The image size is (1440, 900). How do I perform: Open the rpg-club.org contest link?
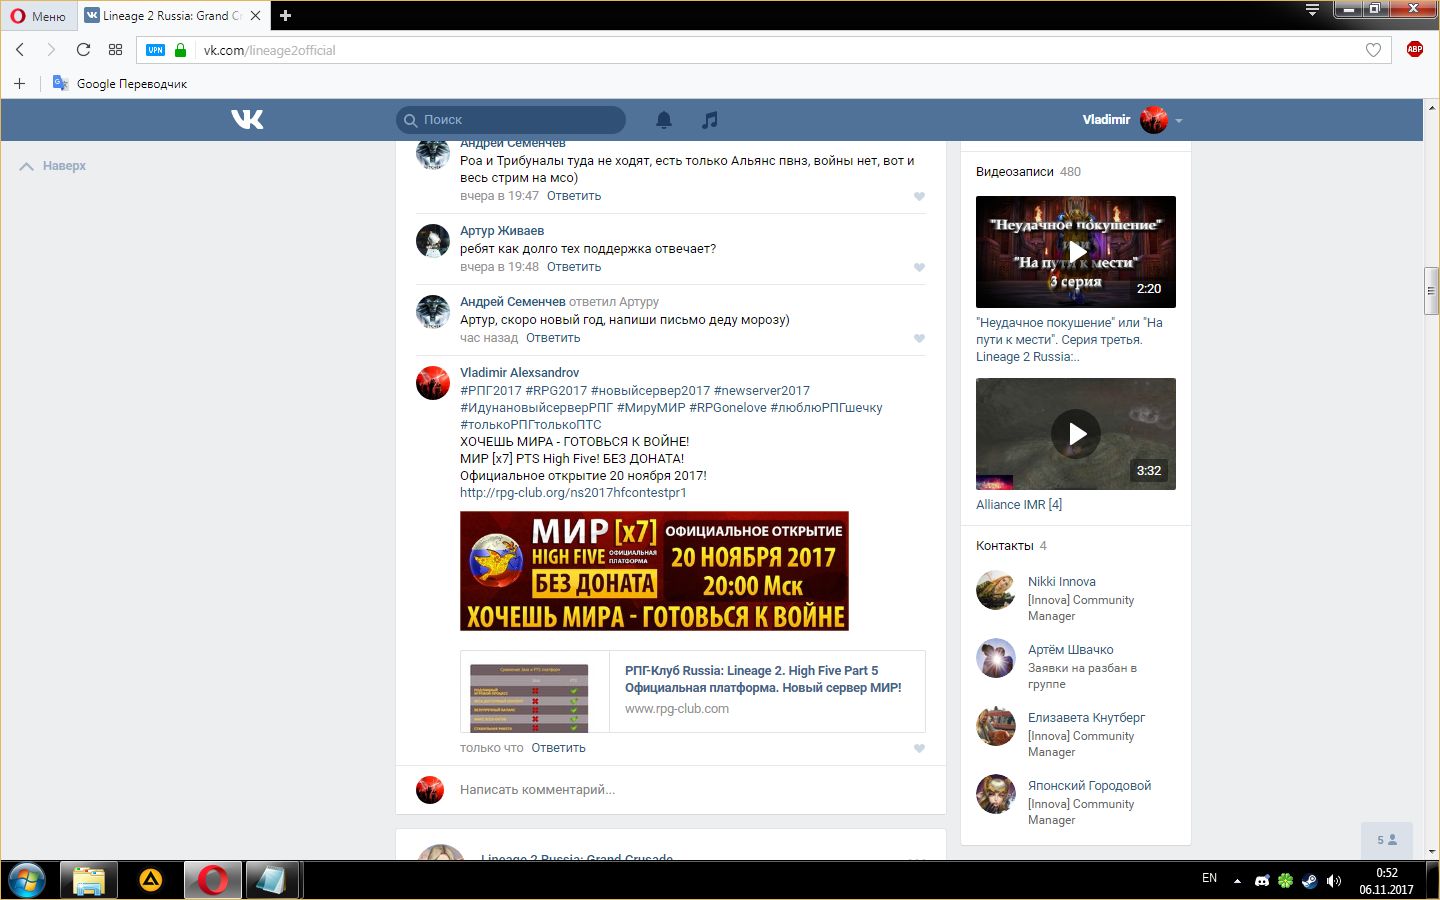click(x=573, y=493)
